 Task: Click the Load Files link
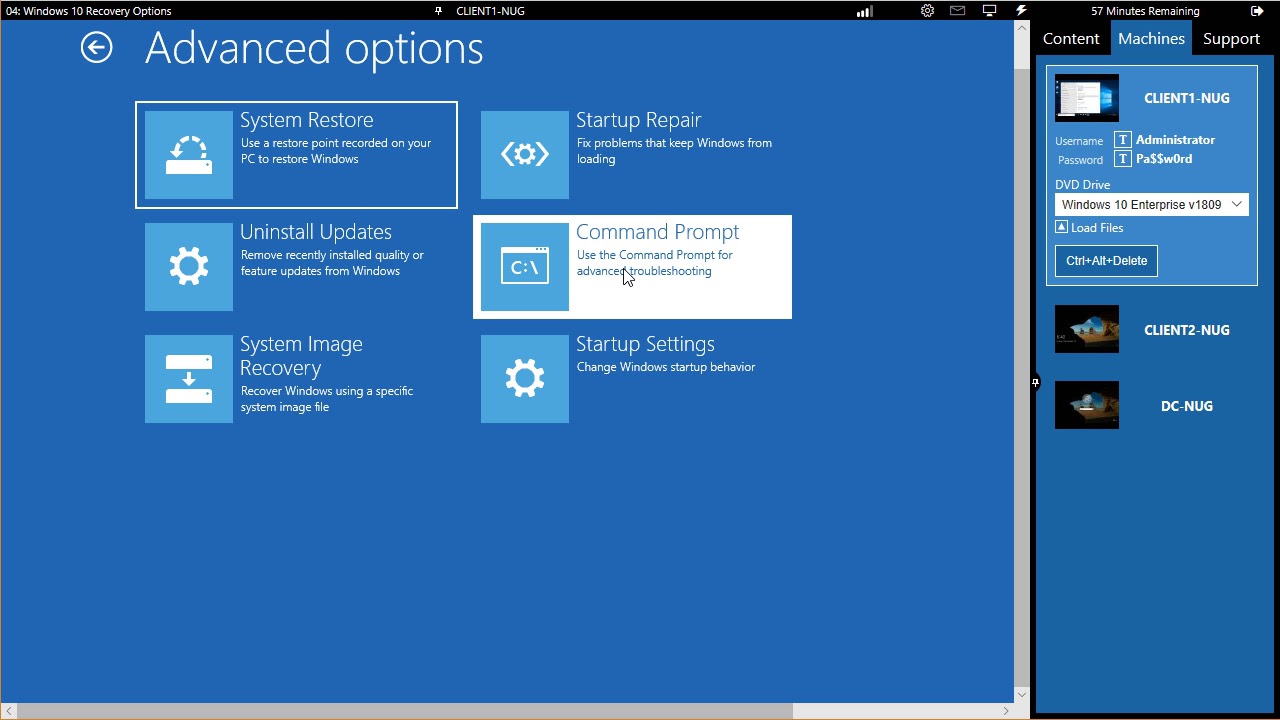click(x=1097, y=228)
